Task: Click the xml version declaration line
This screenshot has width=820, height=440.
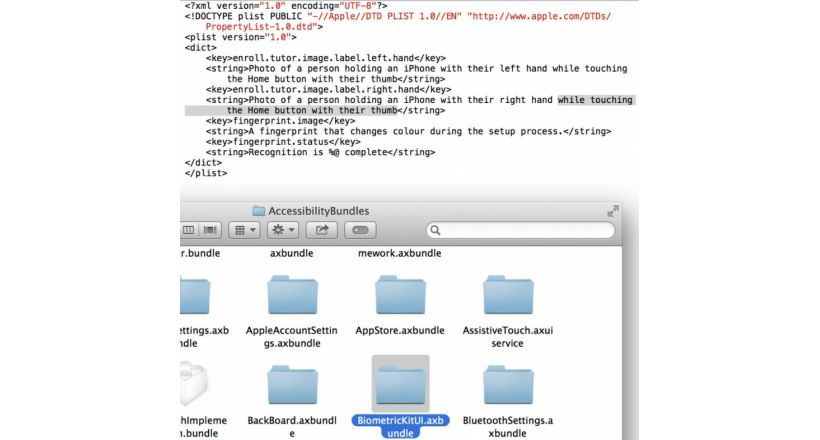Action: pyautogui.click(x=286, y=6)
